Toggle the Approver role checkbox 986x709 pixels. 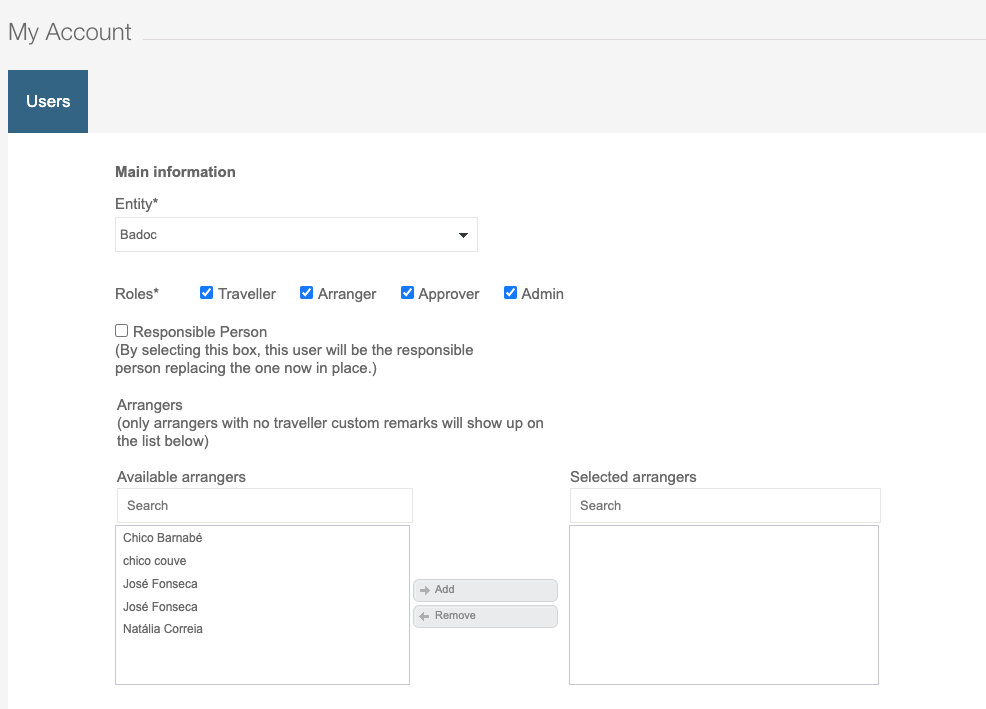click(x=408, y=293)
